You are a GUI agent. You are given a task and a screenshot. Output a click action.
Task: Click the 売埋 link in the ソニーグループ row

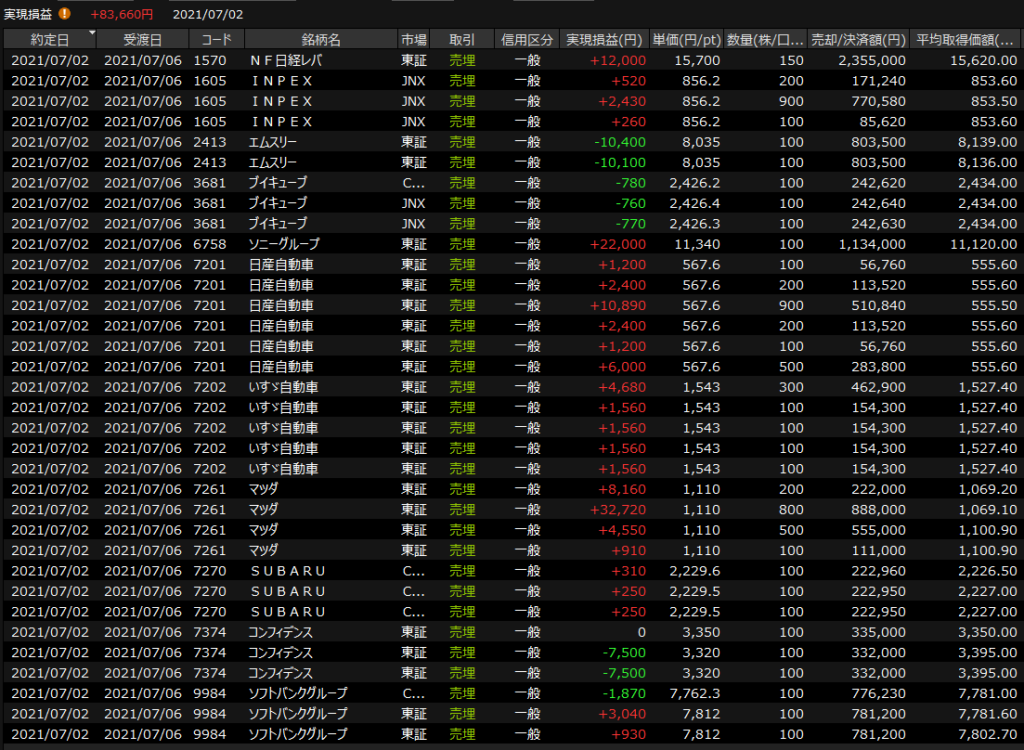462,244
